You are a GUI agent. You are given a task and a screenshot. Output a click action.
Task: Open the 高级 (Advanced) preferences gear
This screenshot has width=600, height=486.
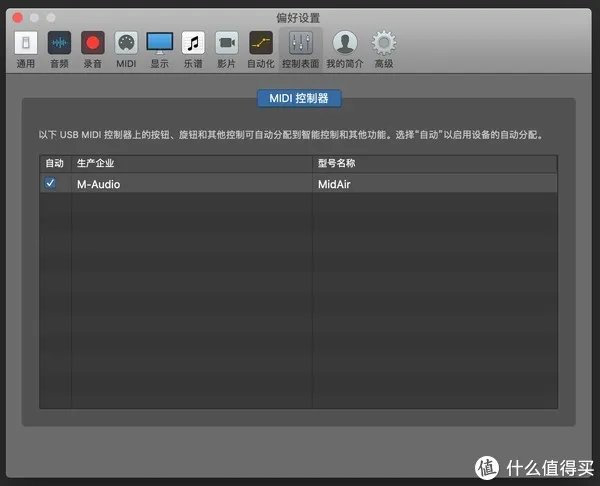click(x=384, y=50)
